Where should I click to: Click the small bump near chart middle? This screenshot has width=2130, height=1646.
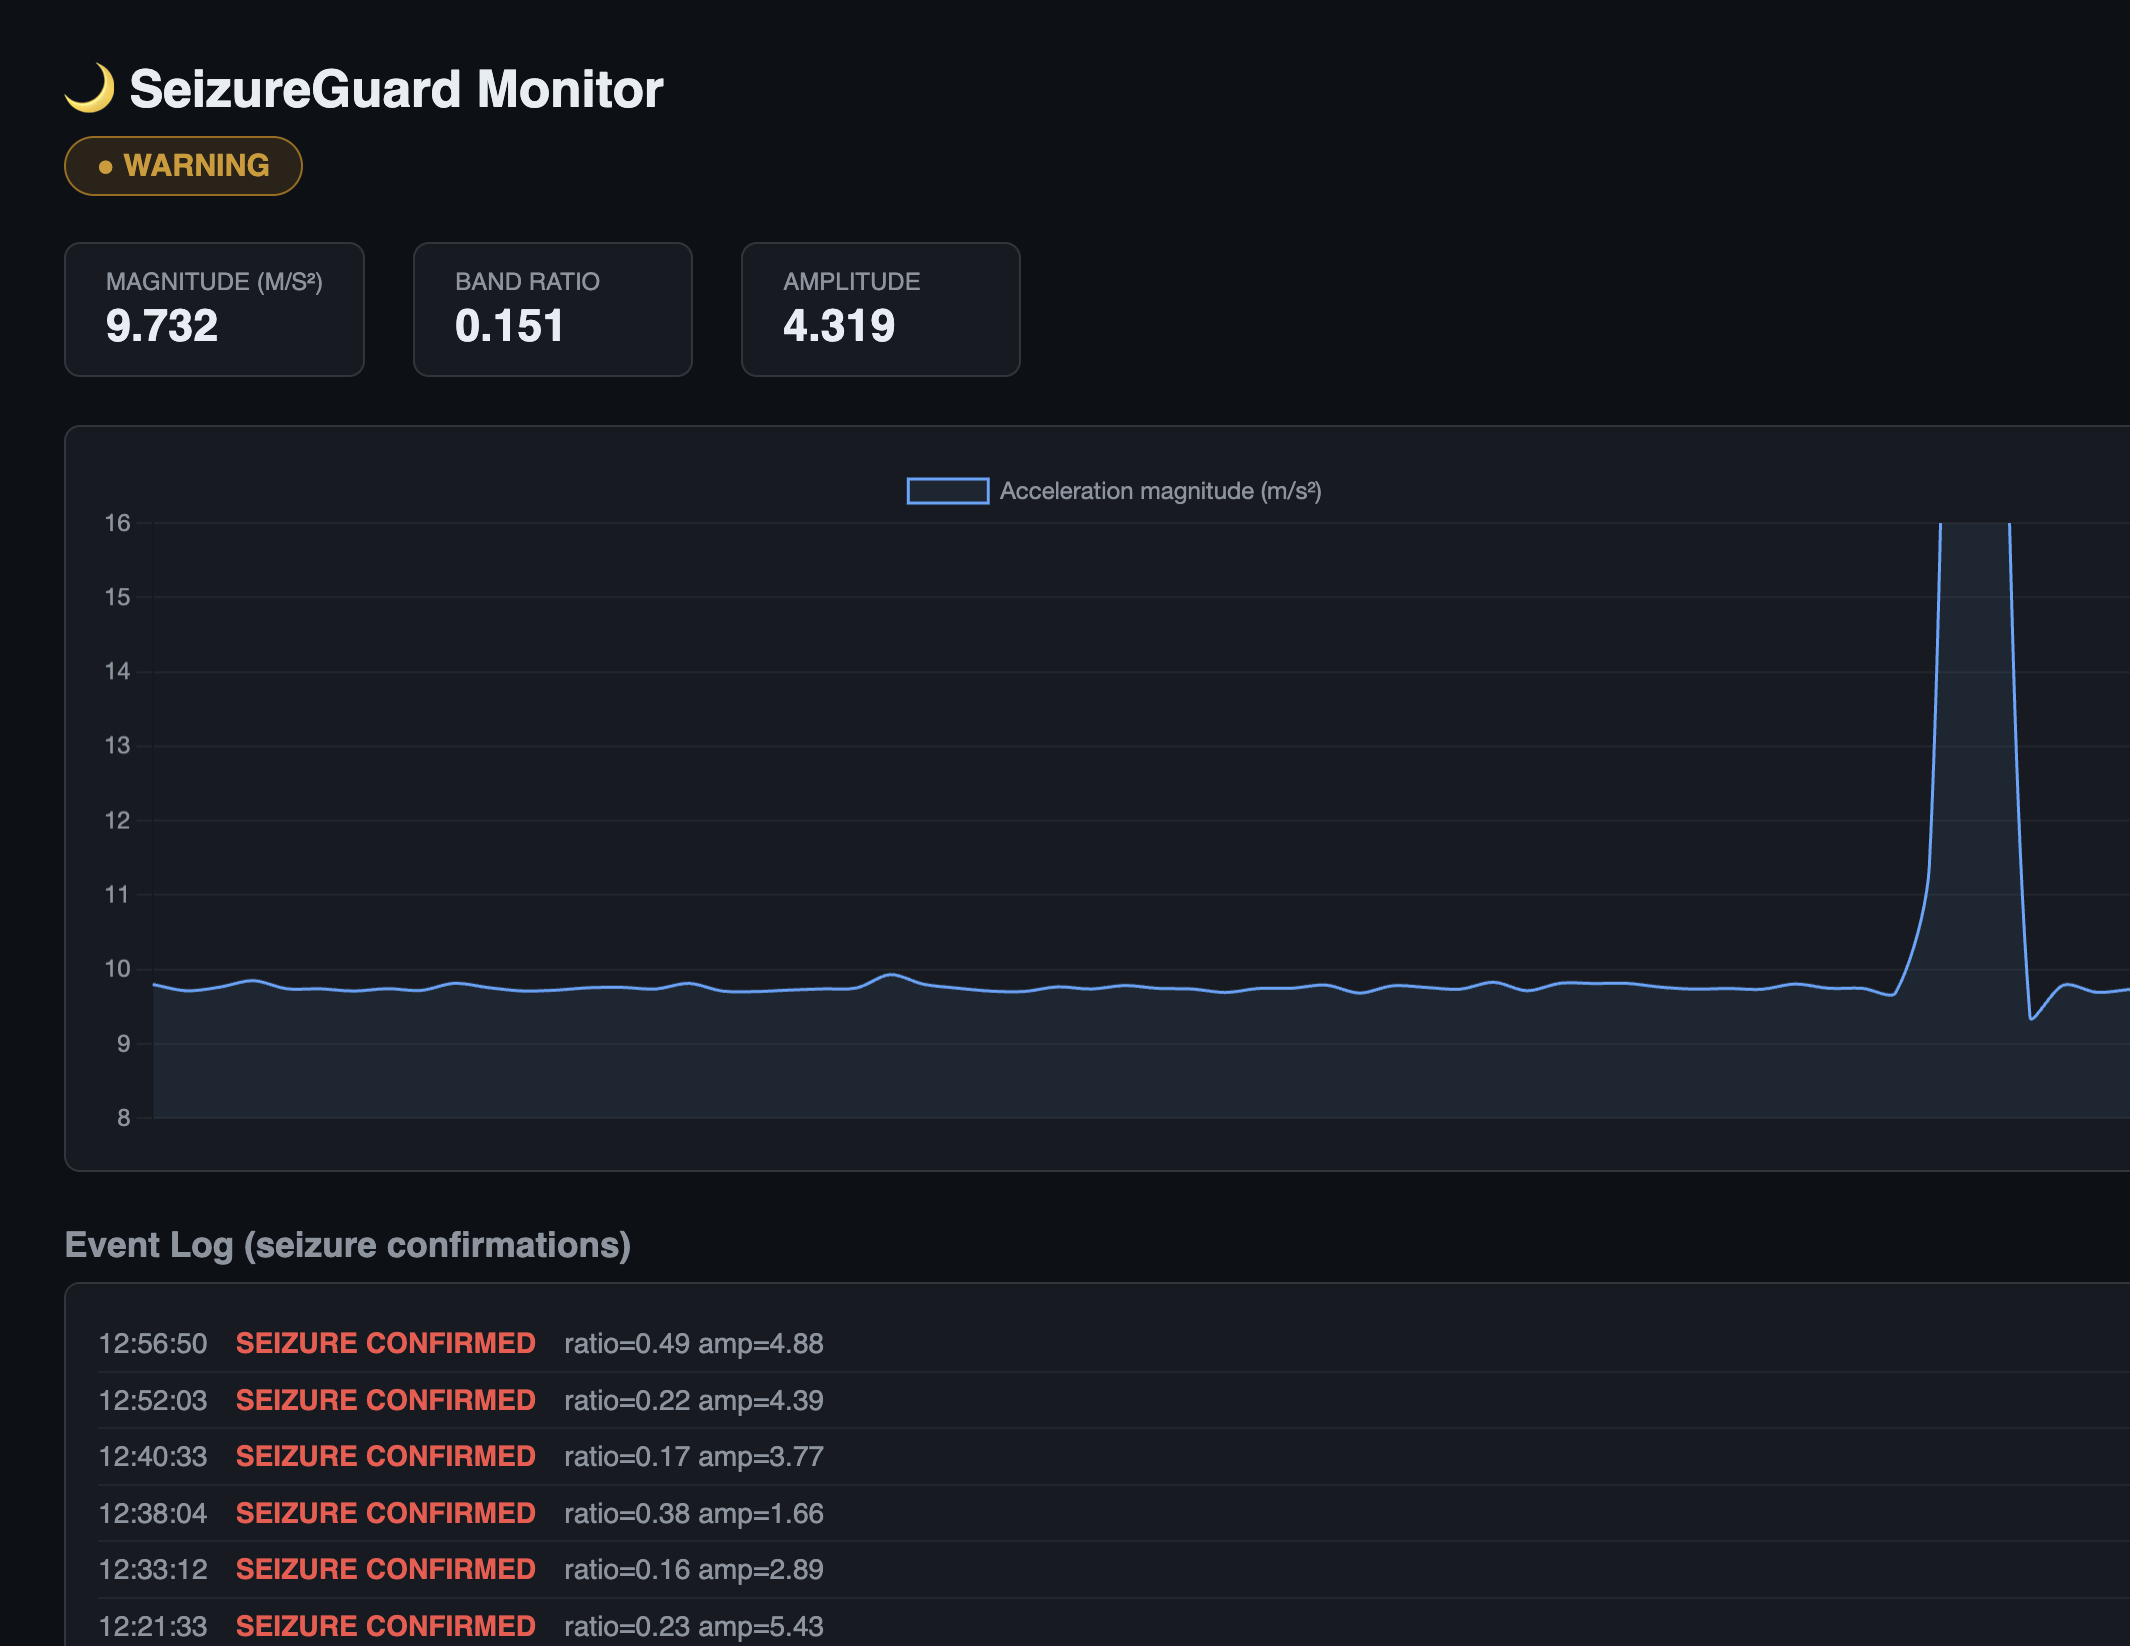[892, 975]
